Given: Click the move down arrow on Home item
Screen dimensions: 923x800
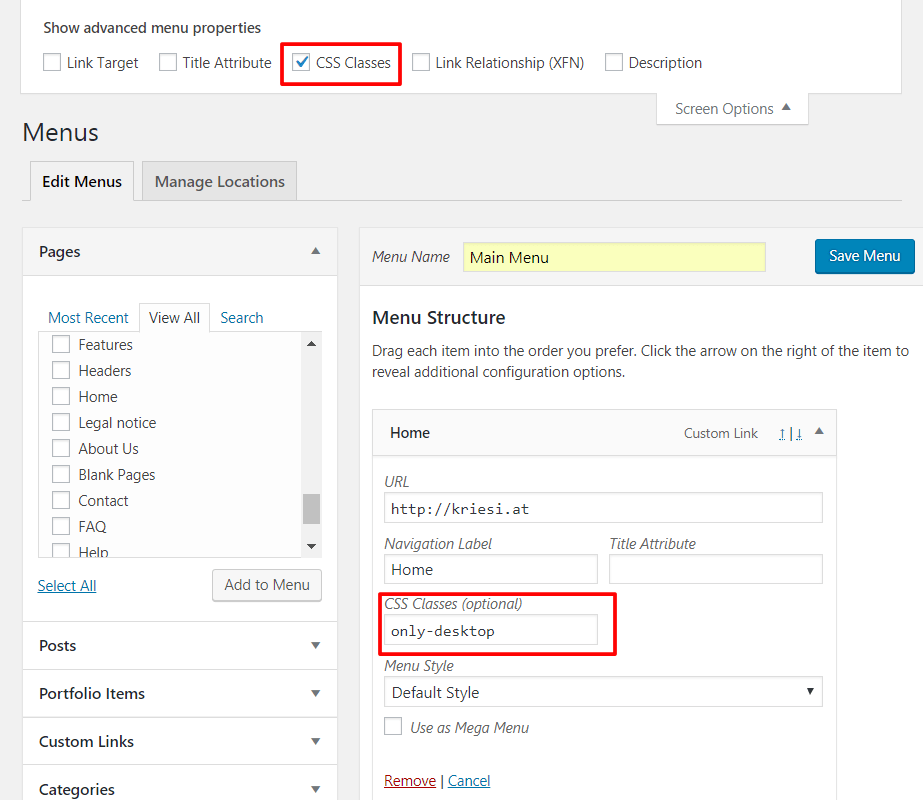Looking at the screenshot, I should click(798, 434).
